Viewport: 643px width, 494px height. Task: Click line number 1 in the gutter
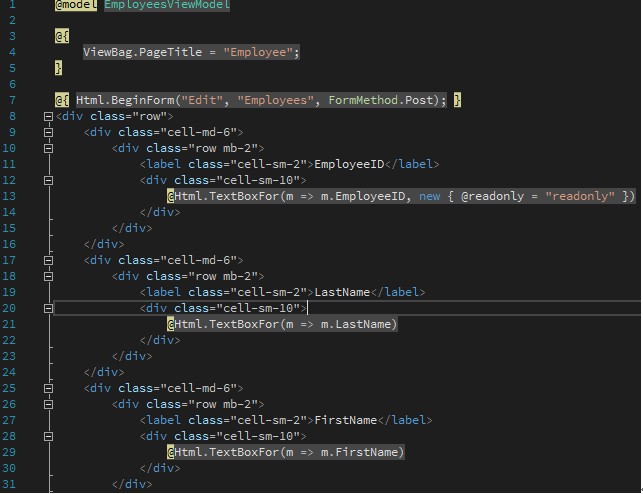pos(12,5)
